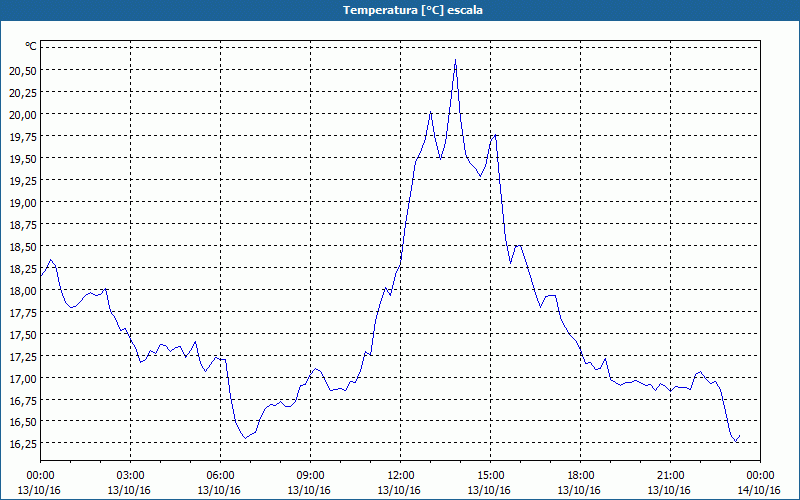
Task: Select the 16,50 y-axis label
Action: coord(23,422)
